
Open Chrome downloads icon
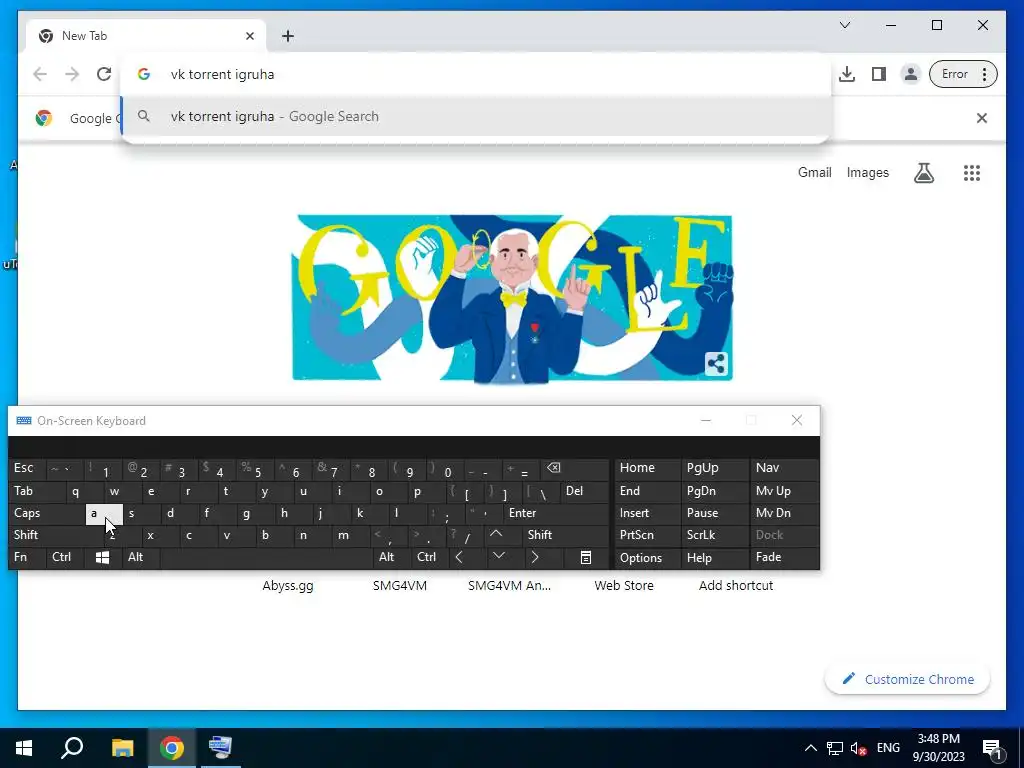[x=847, y=74]
